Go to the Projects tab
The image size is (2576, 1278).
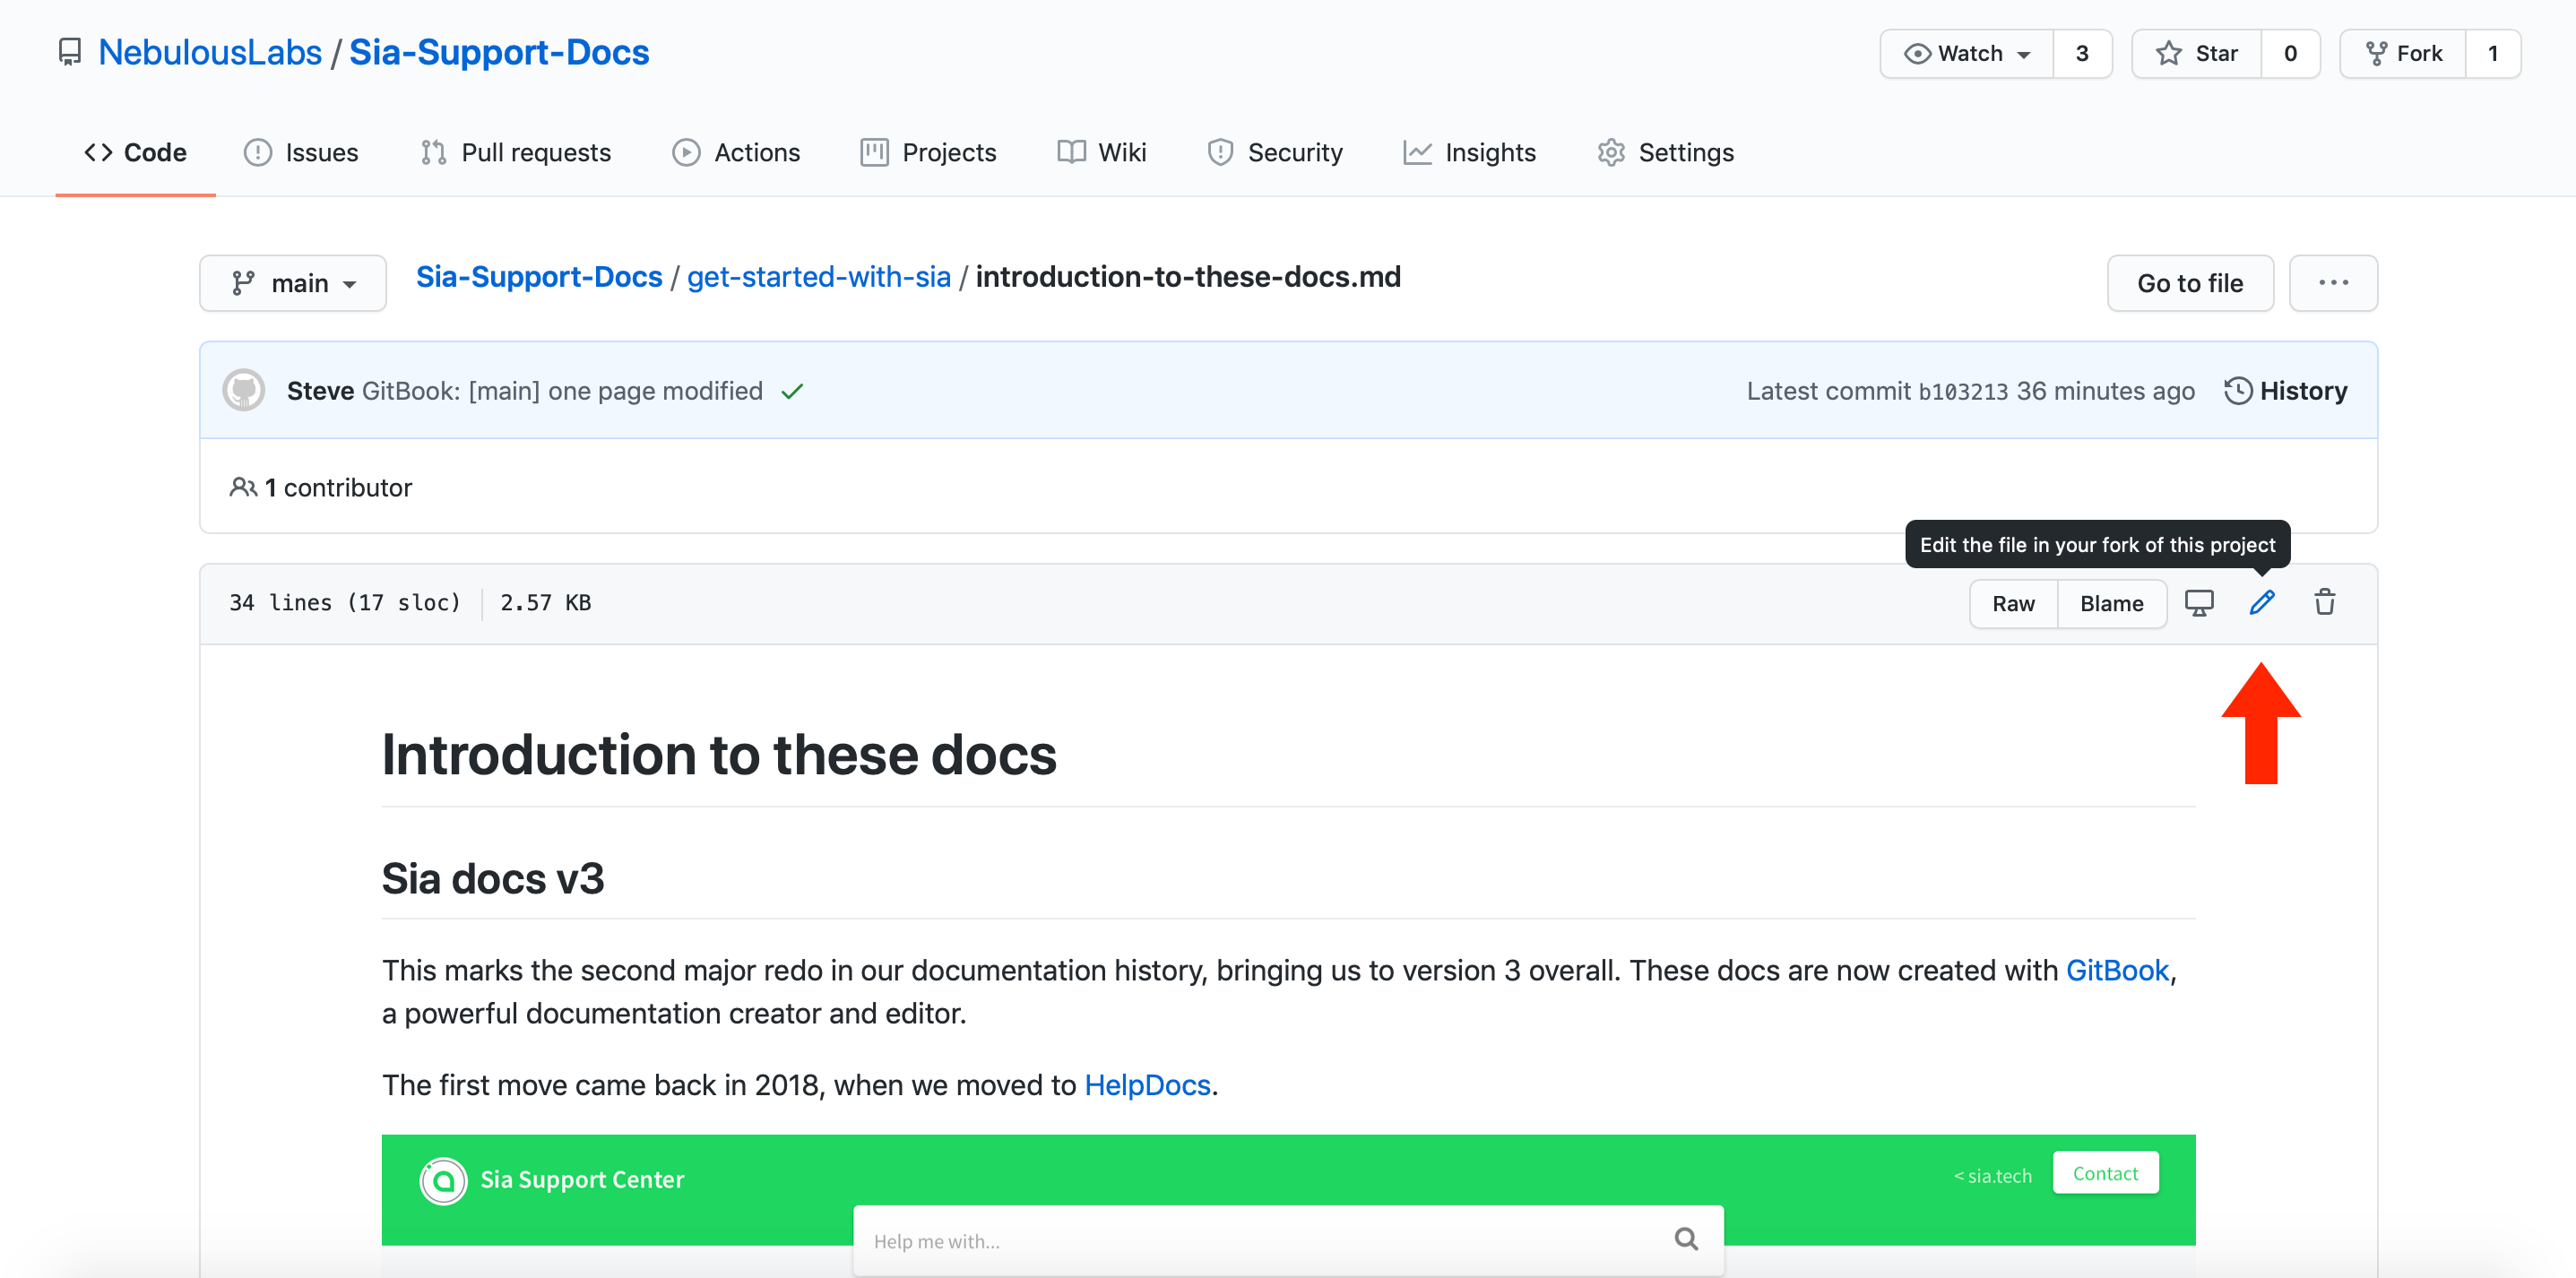coord(928,152)
